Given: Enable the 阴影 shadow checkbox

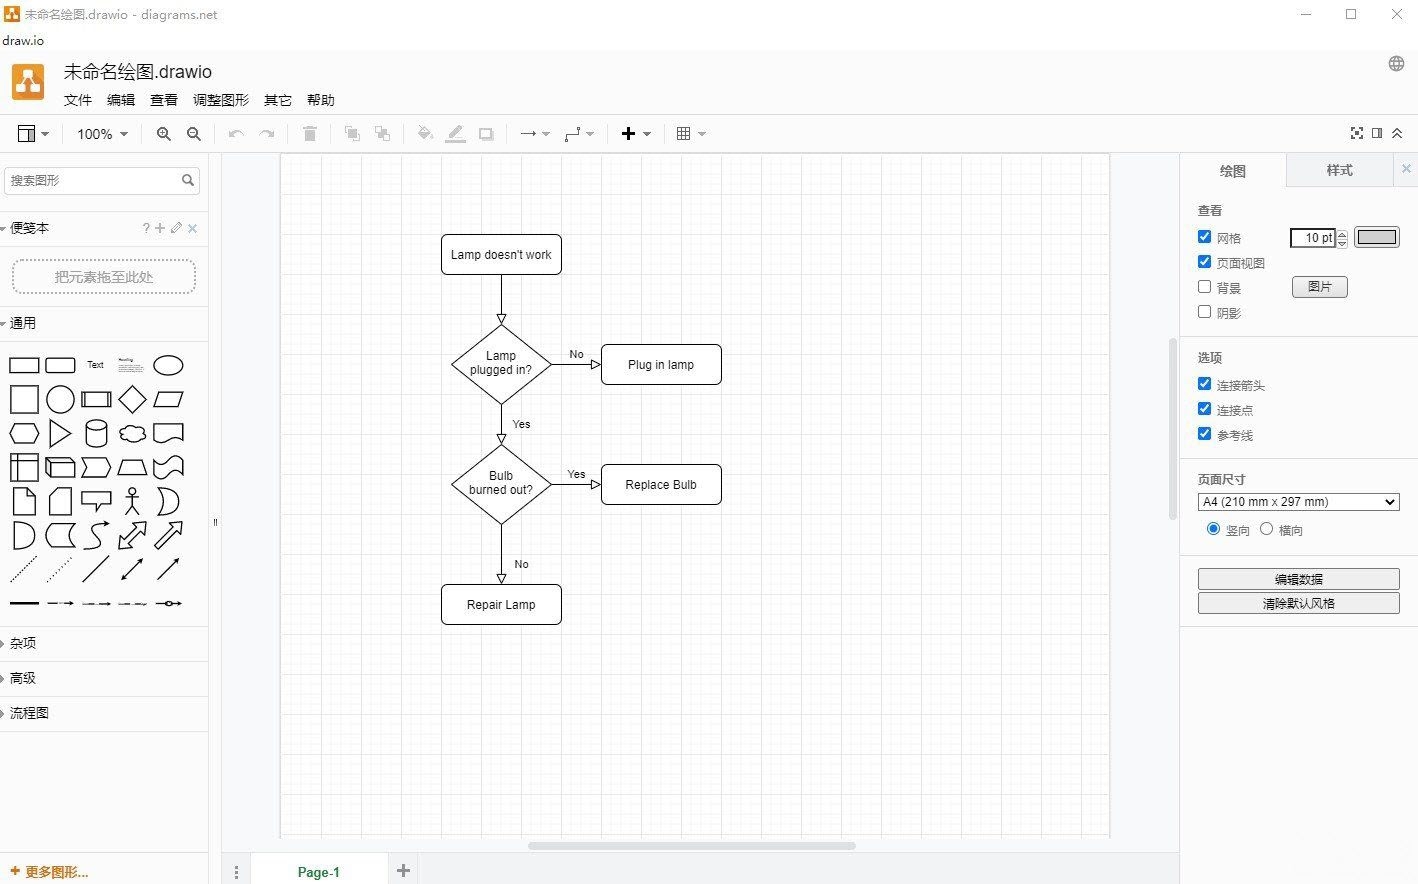Looking at the screenshot, I should coord(1205,312).
